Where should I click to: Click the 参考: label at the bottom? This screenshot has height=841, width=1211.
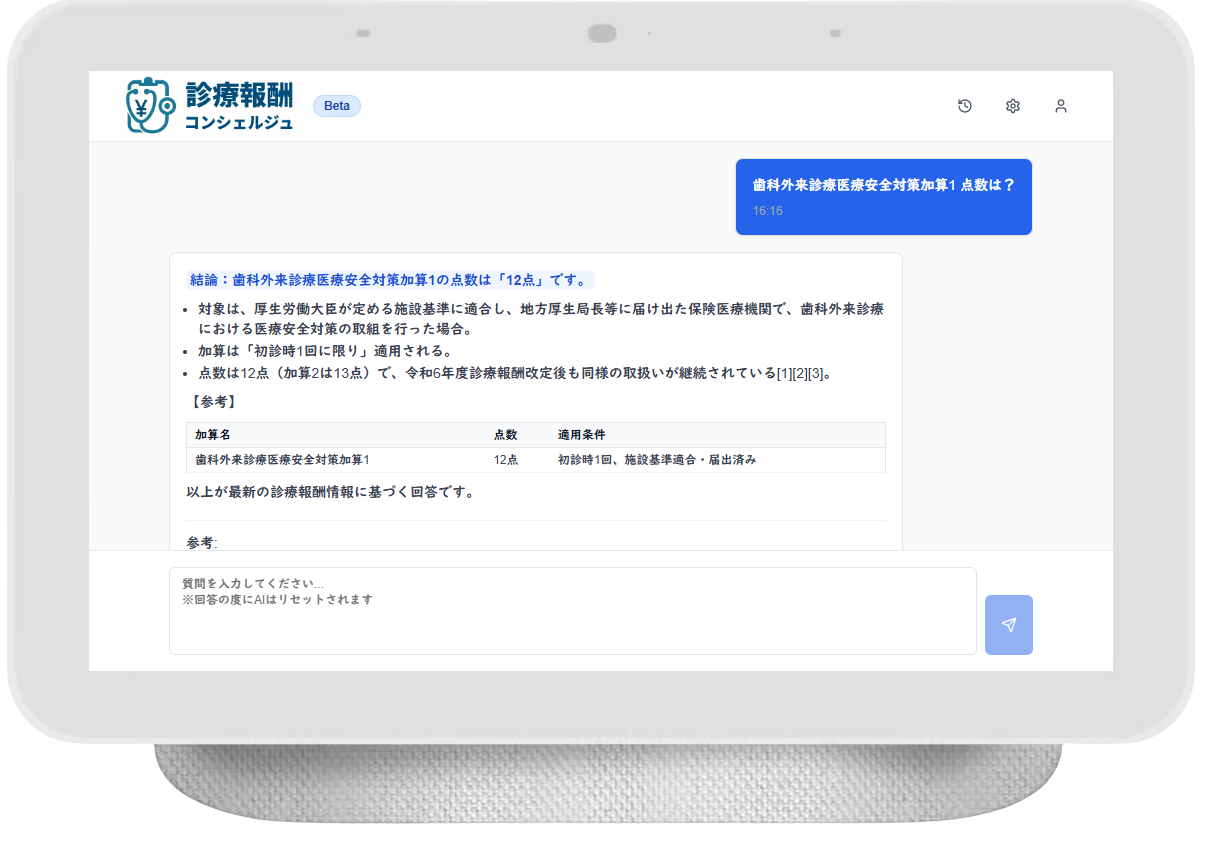(202, 542)
